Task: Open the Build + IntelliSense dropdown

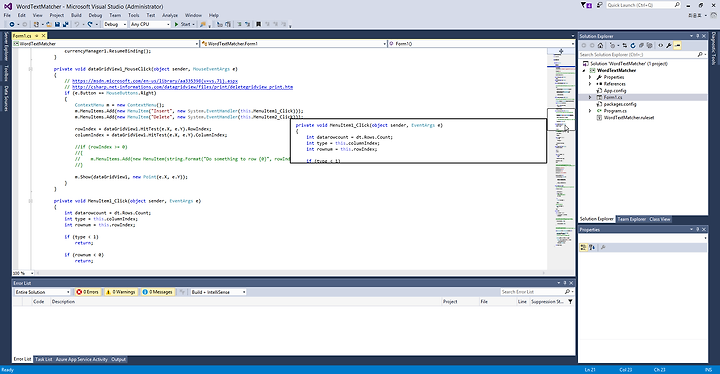Action: point(218,292)
